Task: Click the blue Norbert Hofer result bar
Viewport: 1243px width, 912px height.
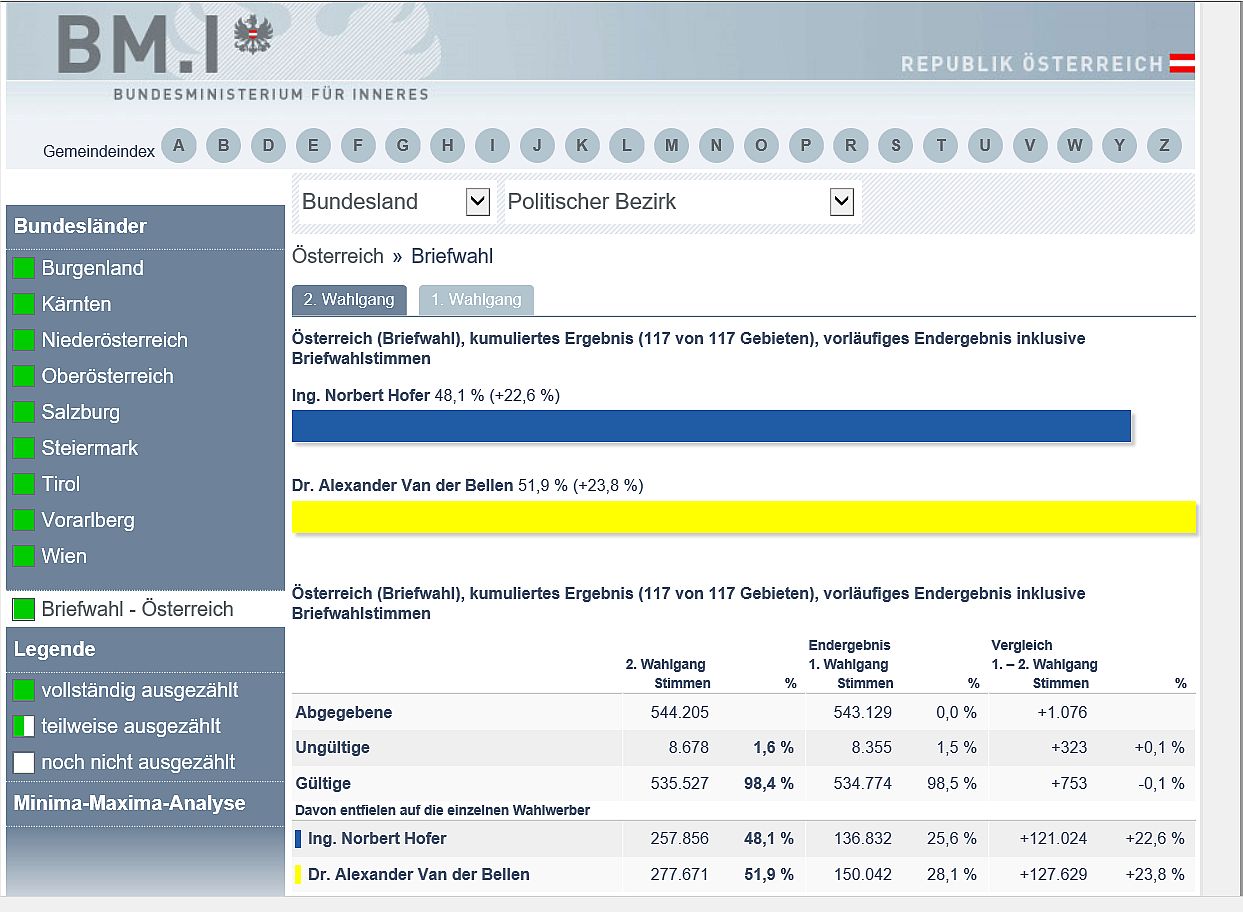Action: (711, 426)
